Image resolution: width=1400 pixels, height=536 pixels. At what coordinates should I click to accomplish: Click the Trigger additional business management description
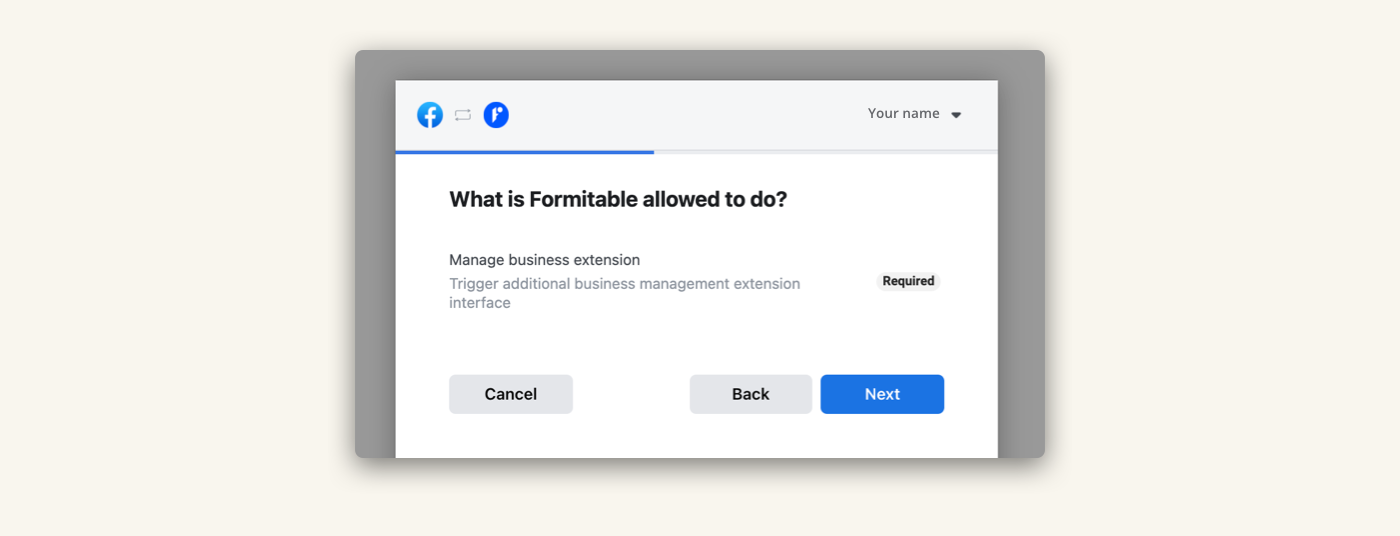point(625,293)
